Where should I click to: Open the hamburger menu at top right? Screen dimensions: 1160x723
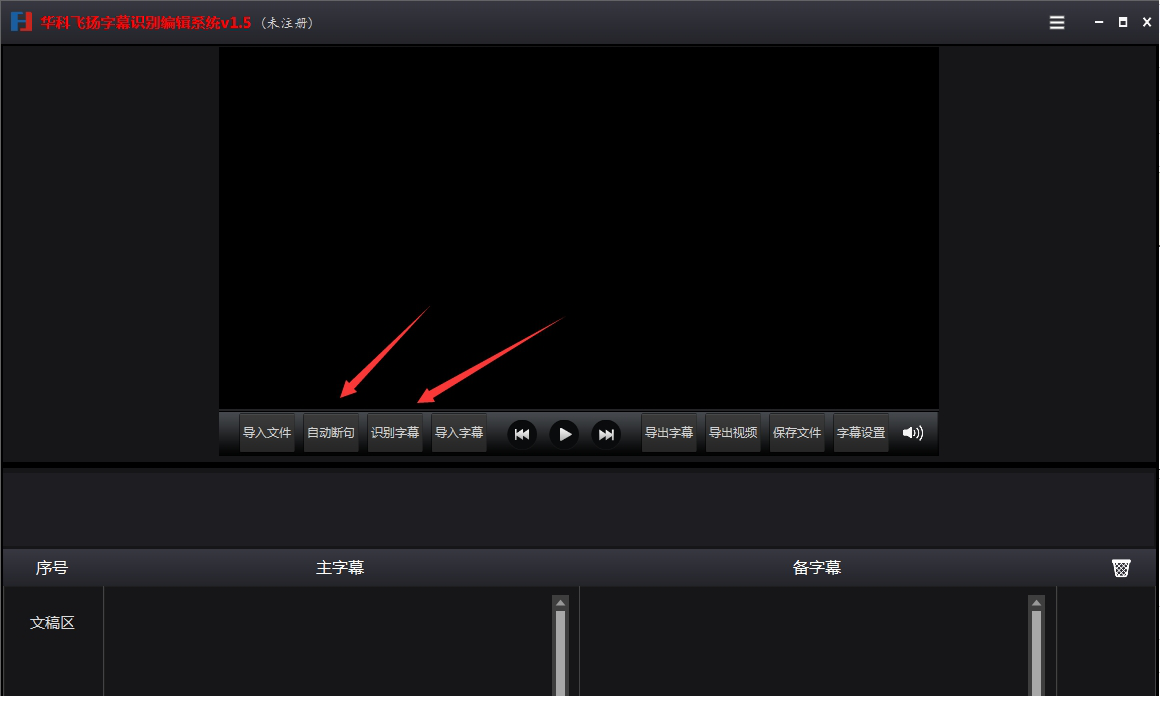point(1056,22)
